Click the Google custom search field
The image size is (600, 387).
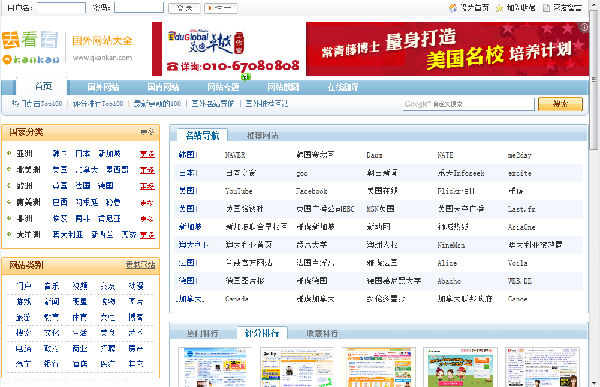click(468, 104)
